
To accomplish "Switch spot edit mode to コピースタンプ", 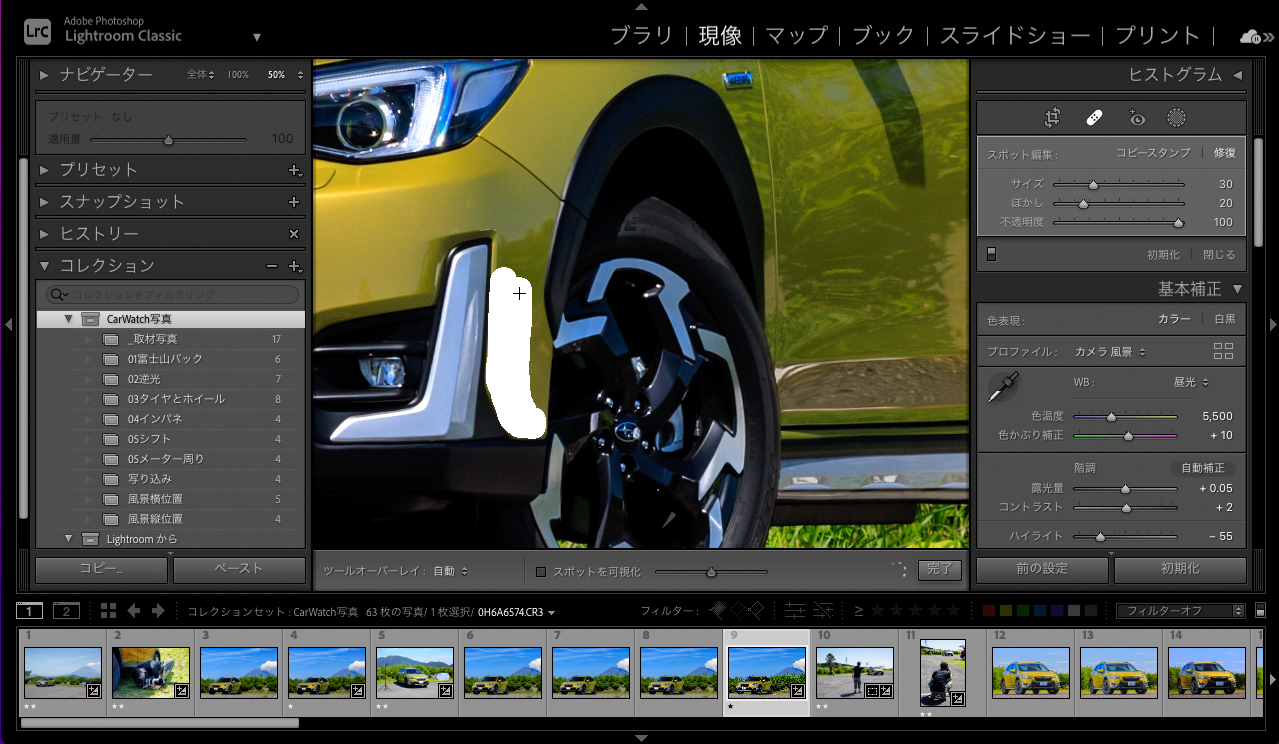I will (1153, 153).
